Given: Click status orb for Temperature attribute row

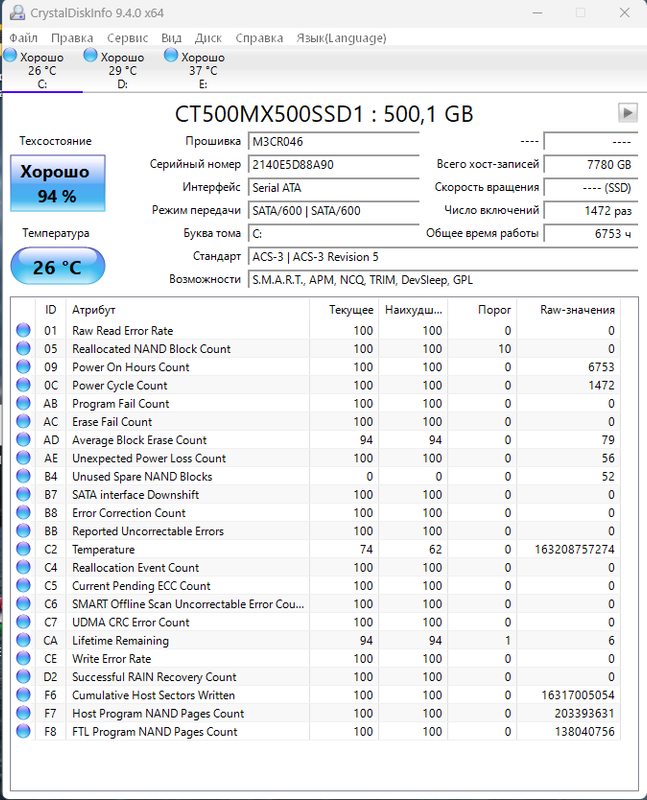Looking at the screenshot, I should [23, 549].
